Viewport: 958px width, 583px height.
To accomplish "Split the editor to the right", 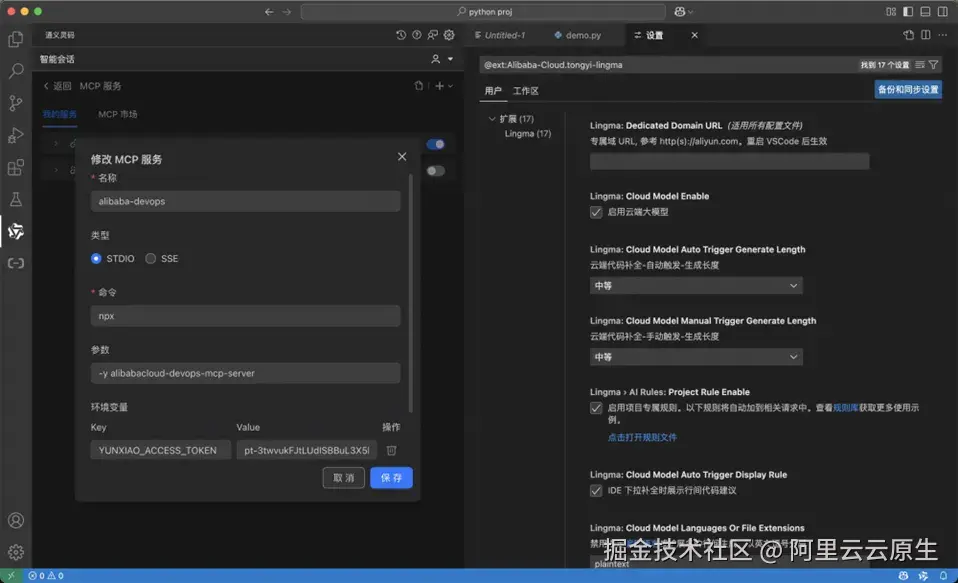I will pyautogui.click(x=926, y=35).
